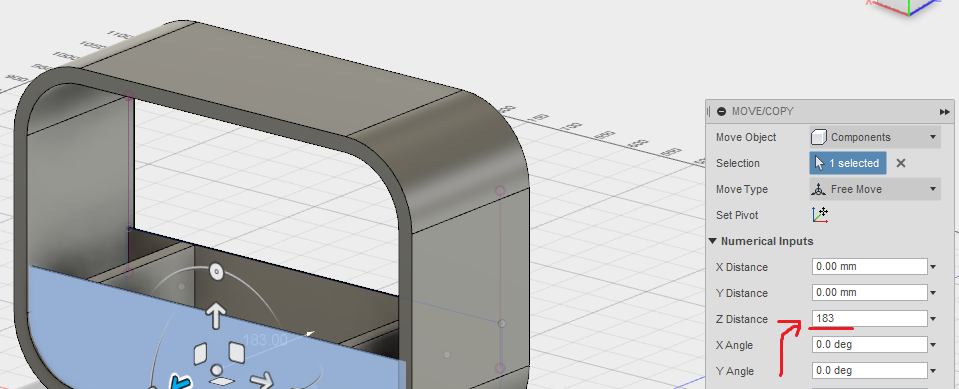The image size is (959, 389).
Task: Click the X Angle input field
Action: pos(870,344)
